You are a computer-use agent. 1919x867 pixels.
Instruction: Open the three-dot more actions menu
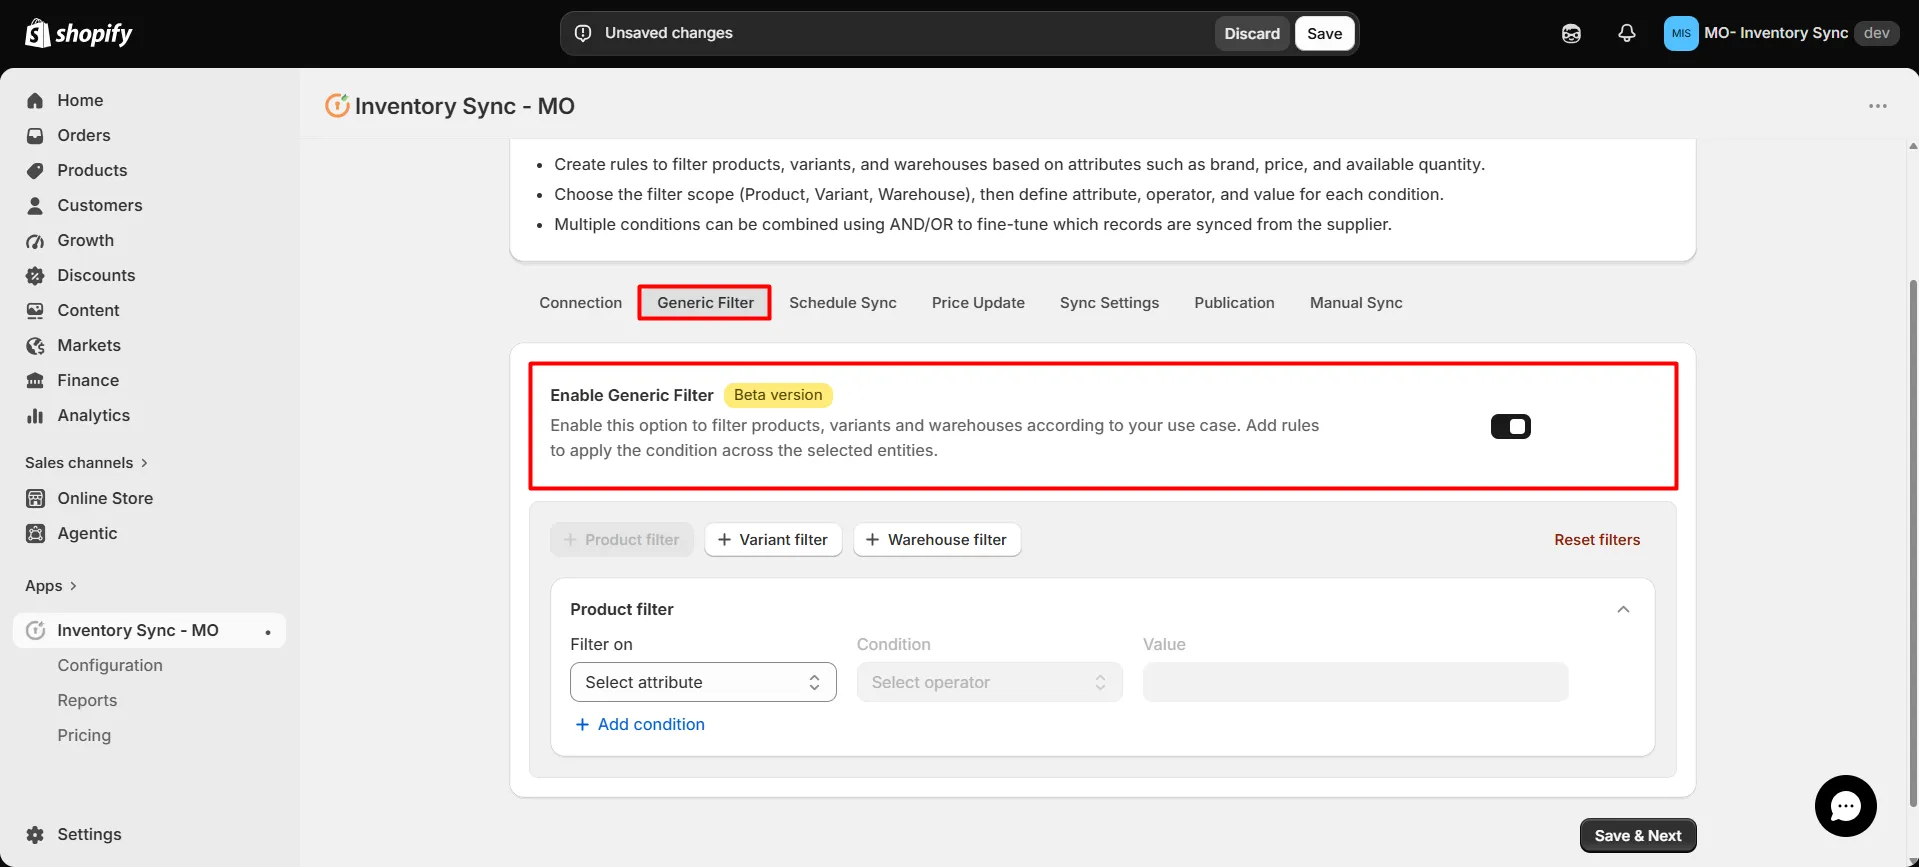pyautogui.click(x=1878, y=106)
